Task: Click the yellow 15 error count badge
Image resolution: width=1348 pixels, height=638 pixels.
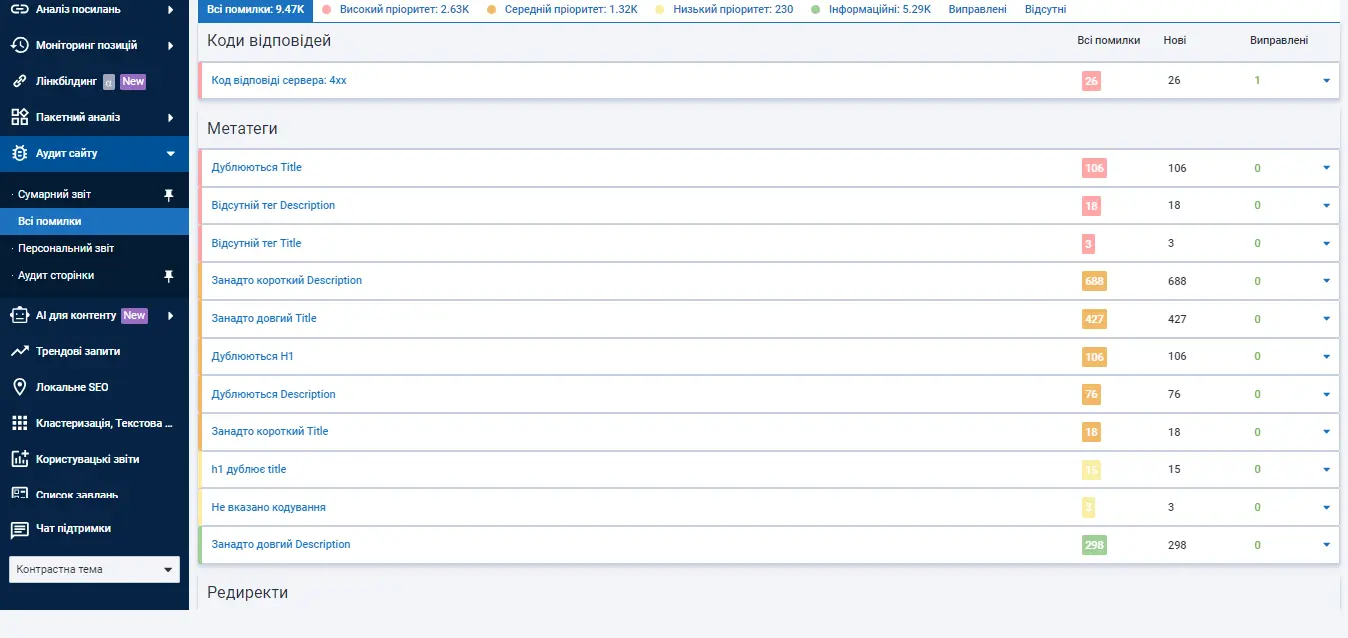Action: tap(1091, 469)
